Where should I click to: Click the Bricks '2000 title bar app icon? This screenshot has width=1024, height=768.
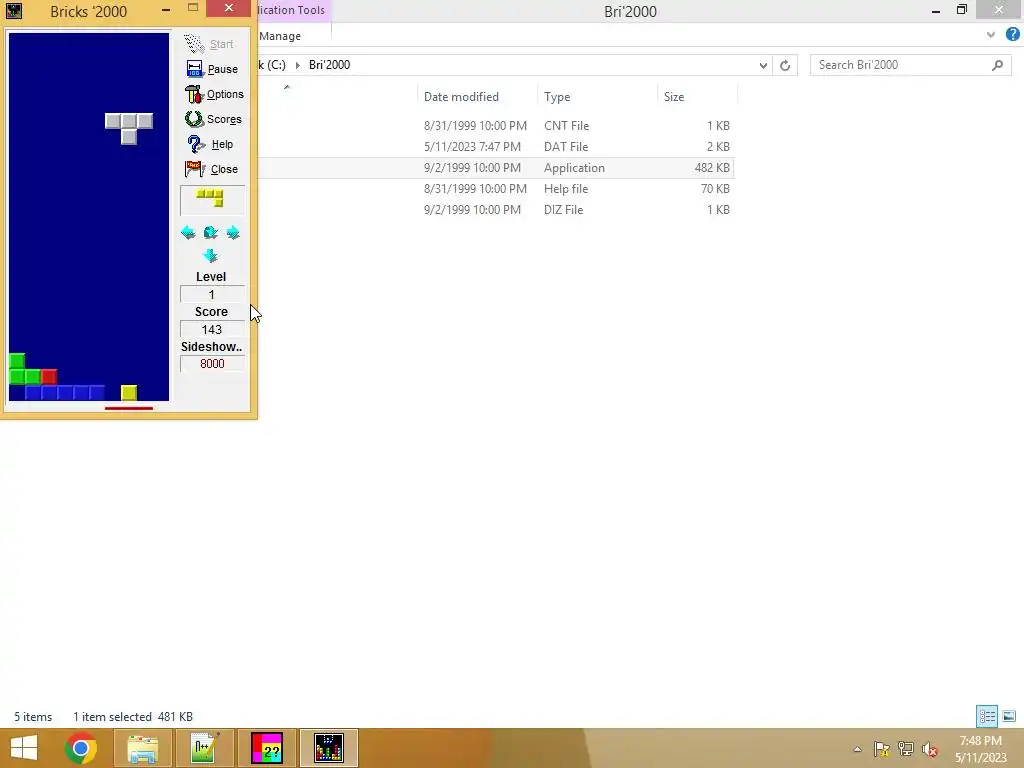pos(14,10)
